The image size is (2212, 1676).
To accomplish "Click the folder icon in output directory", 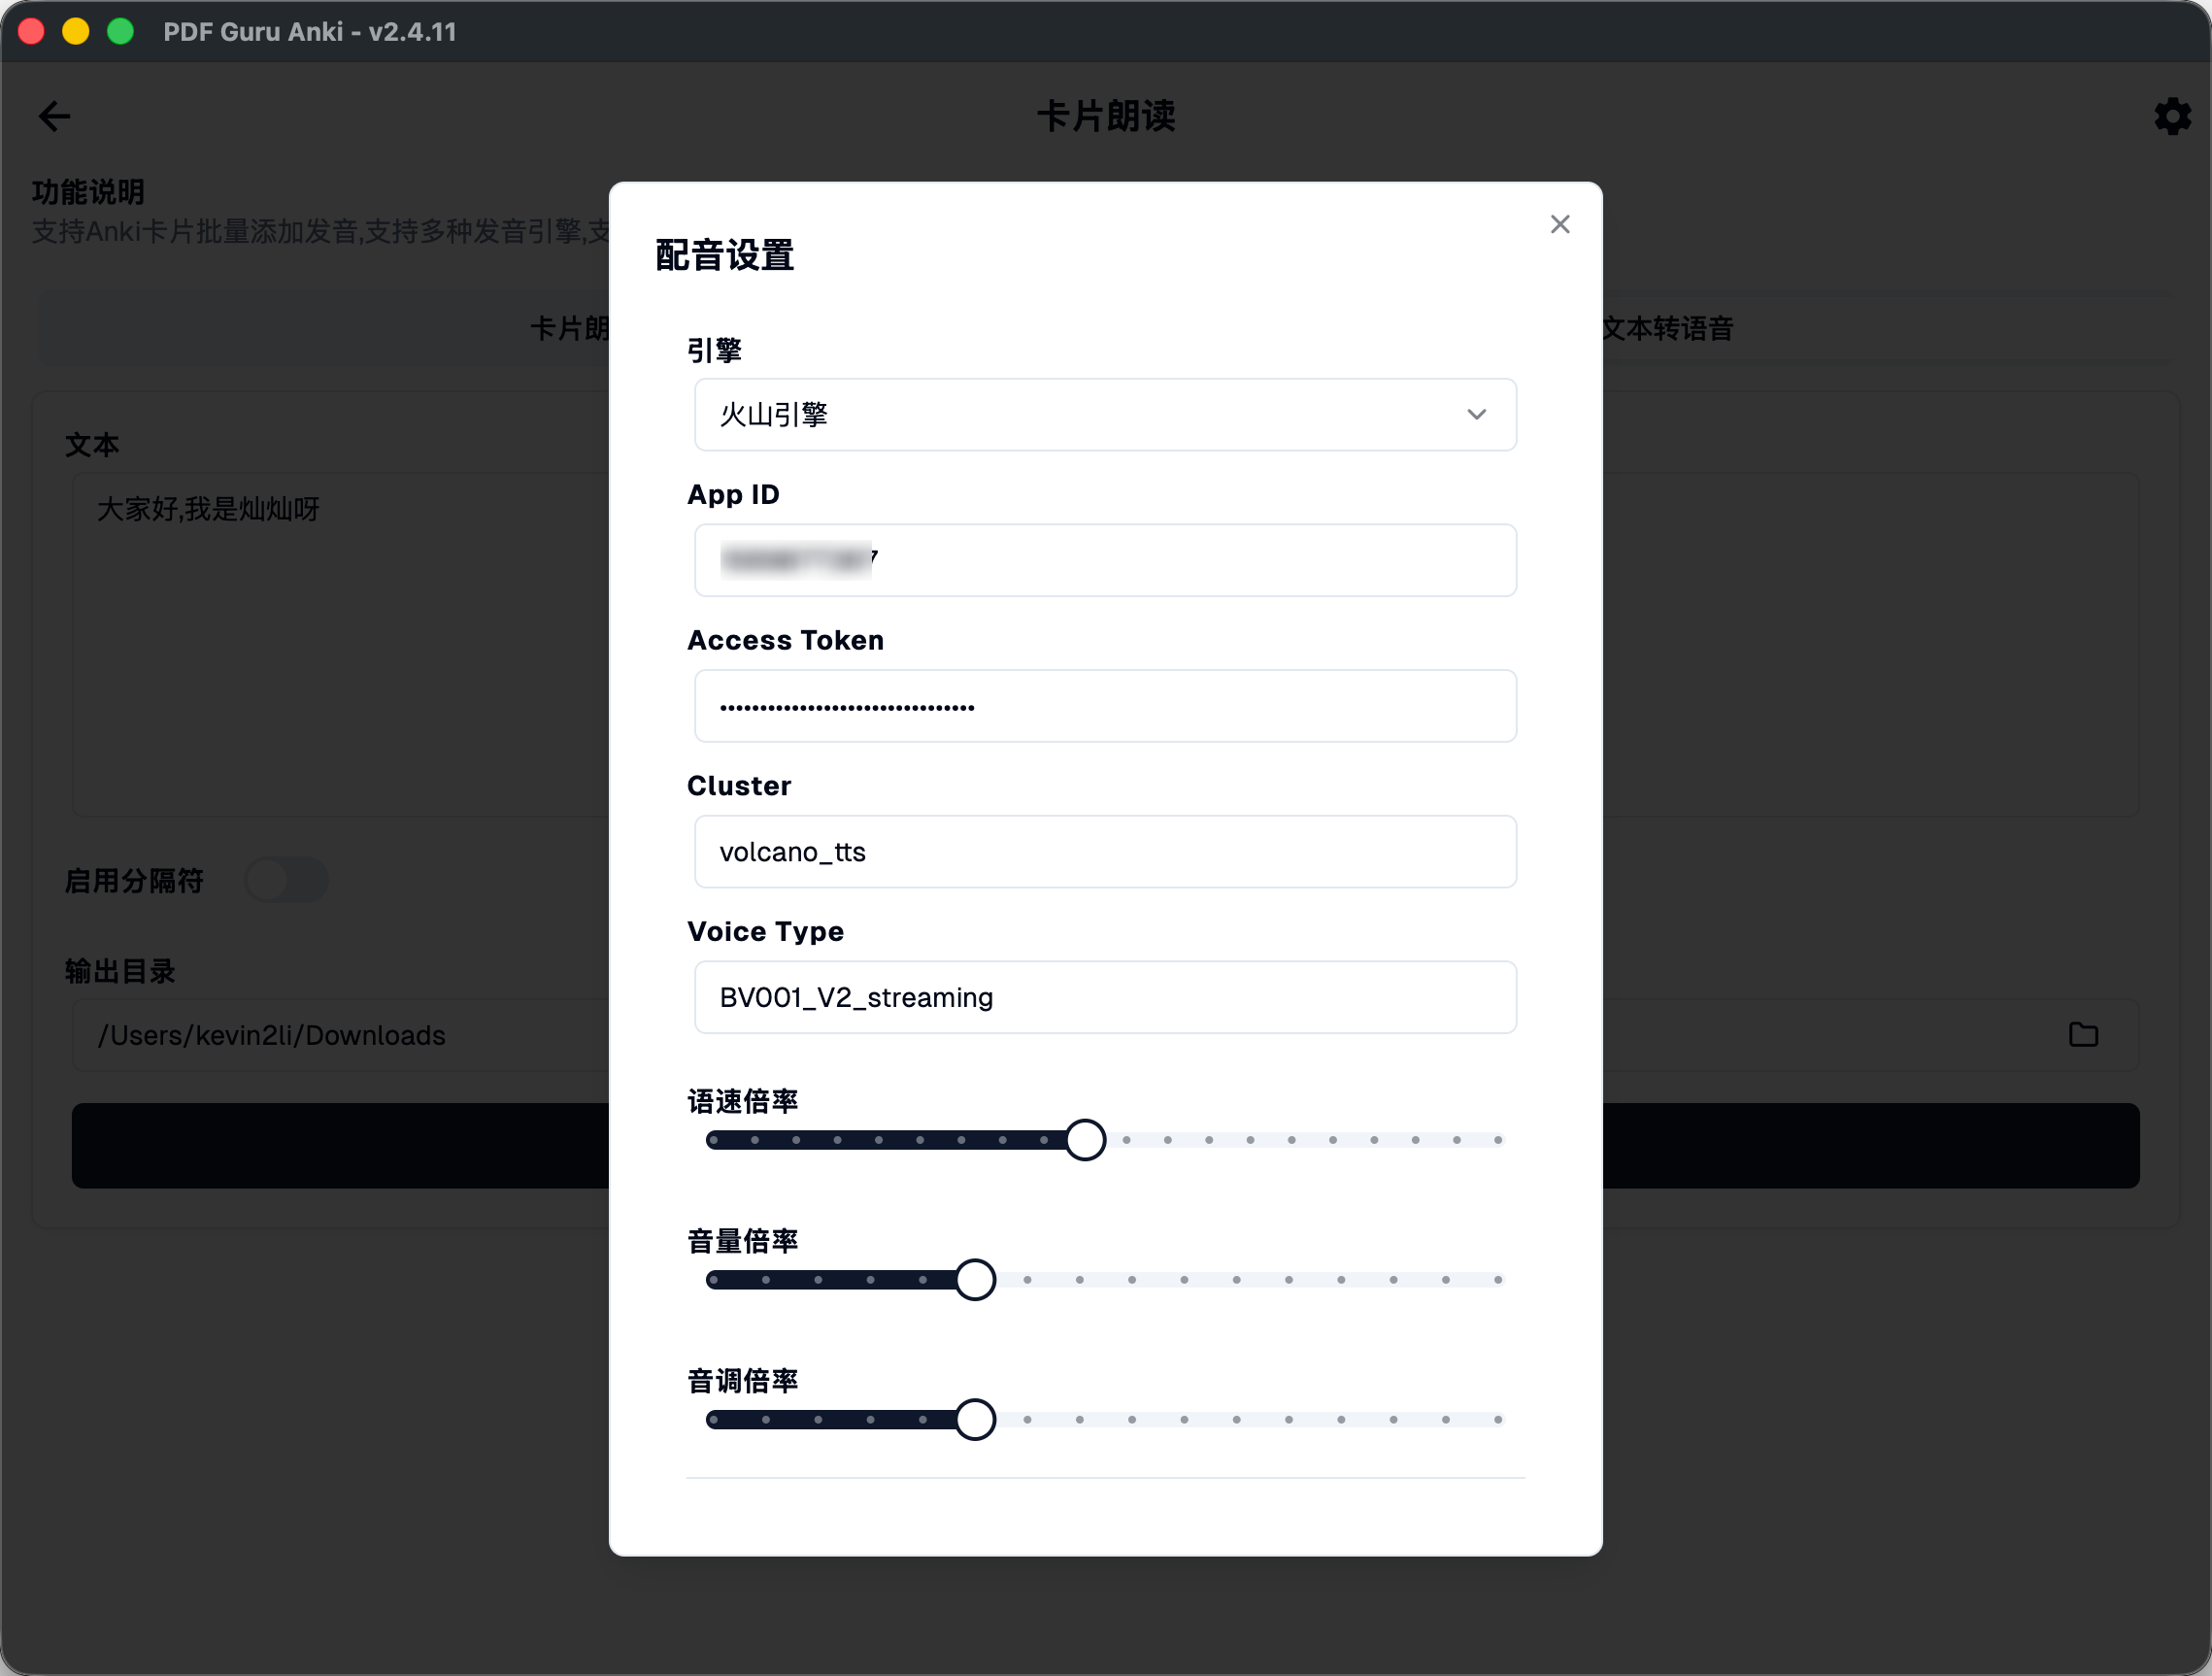I will coord(2083,1034).
